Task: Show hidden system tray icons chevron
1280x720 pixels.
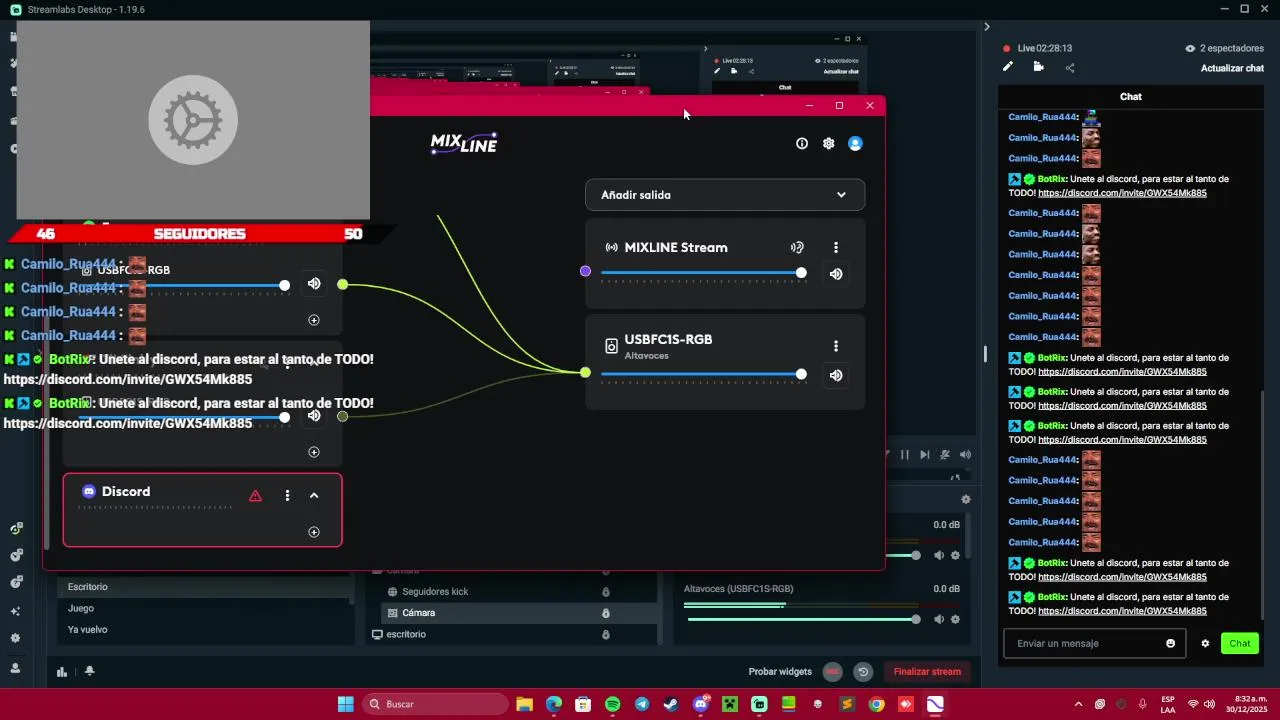Action: 1078,704
